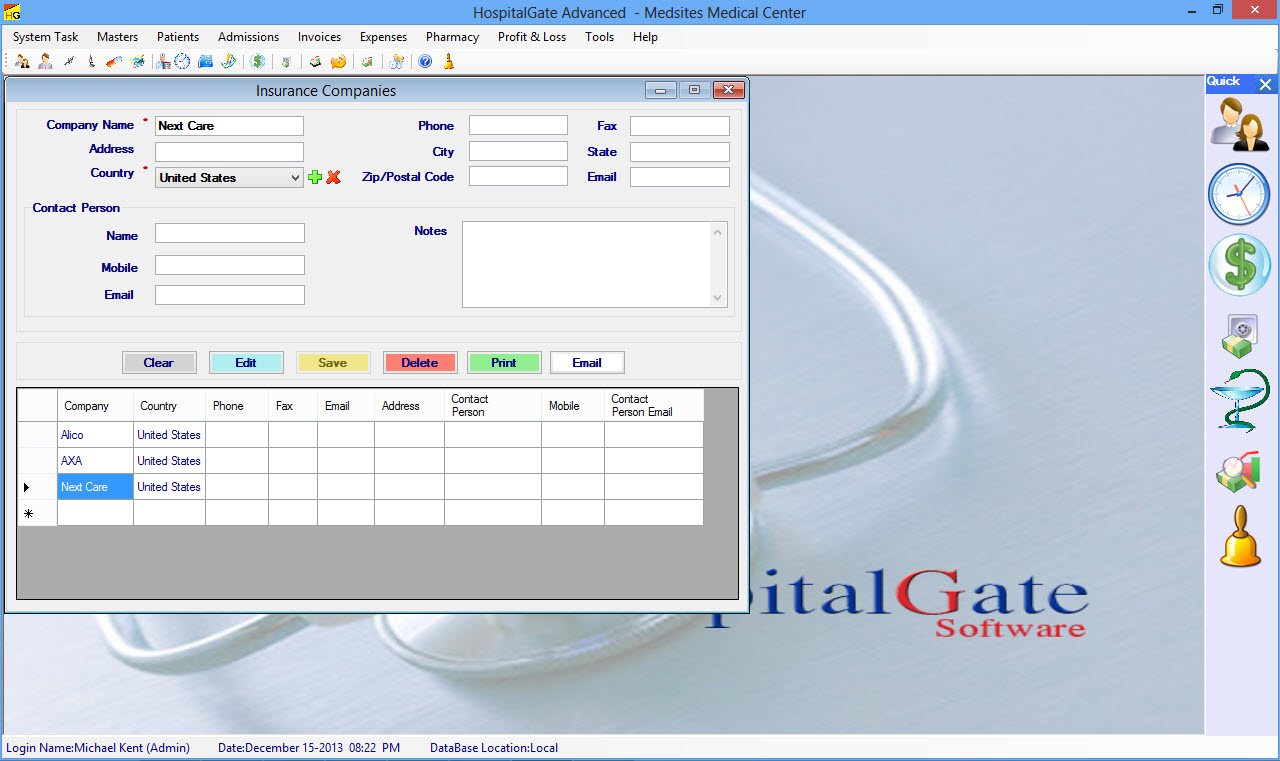Click the pharmacy snake-and-cup icon

[1239, 400]
